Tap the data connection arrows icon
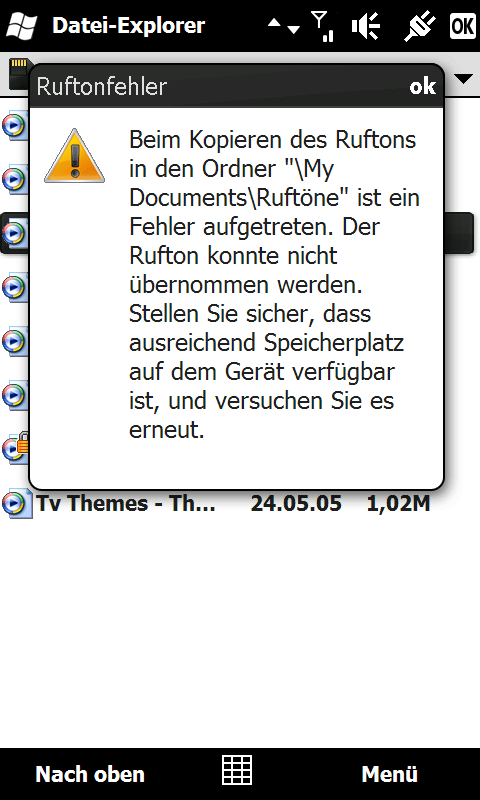The image size is (480, 800). [x=284, y=26]
